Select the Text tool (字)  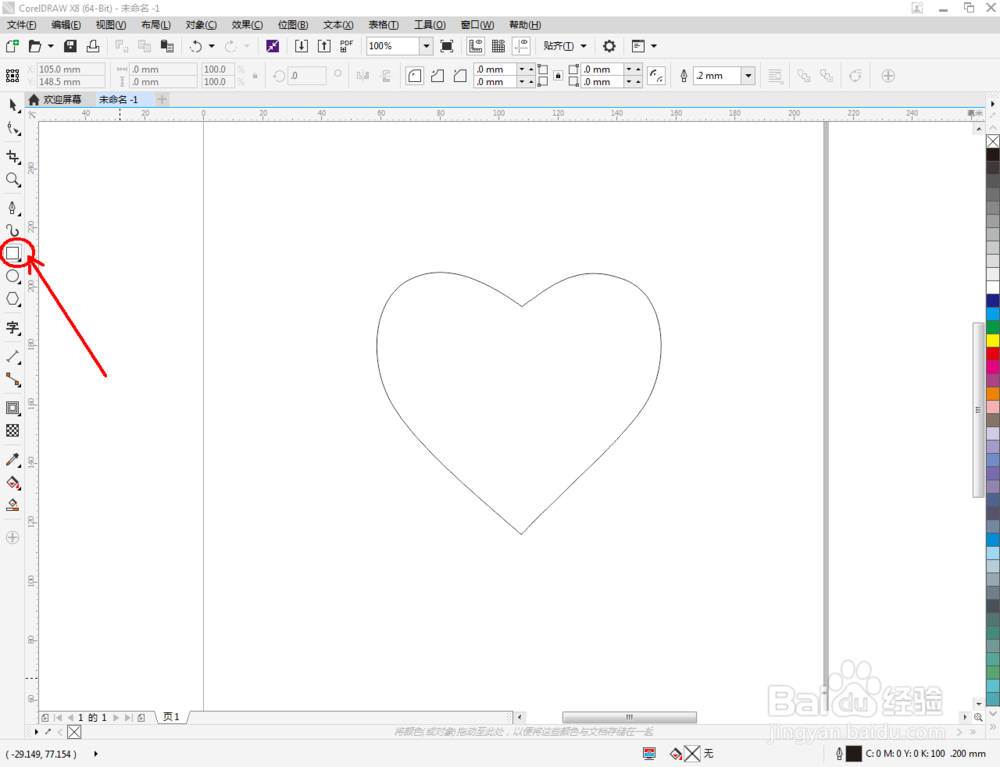click(13, 328)
